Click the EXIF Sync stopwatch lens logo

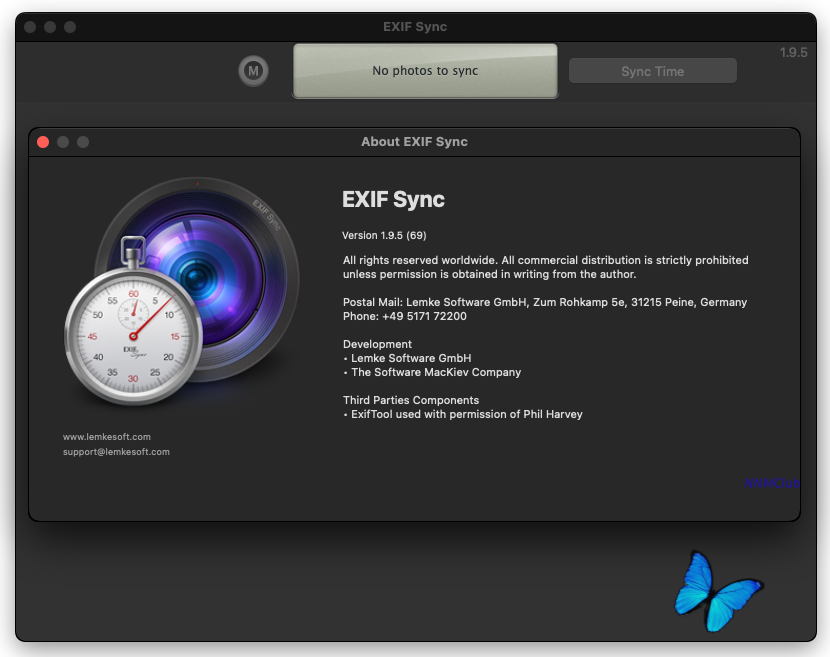(x=182, y=291)
